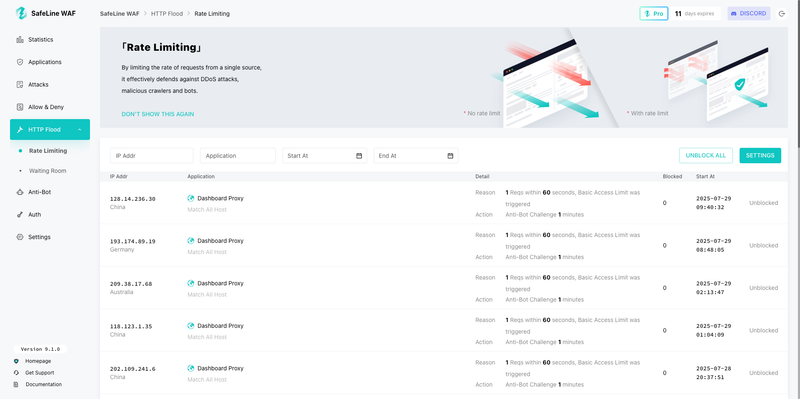Screen dimensions: 800x399
Task: Focus the Application filter field
Action: click(x=238, y=156)
